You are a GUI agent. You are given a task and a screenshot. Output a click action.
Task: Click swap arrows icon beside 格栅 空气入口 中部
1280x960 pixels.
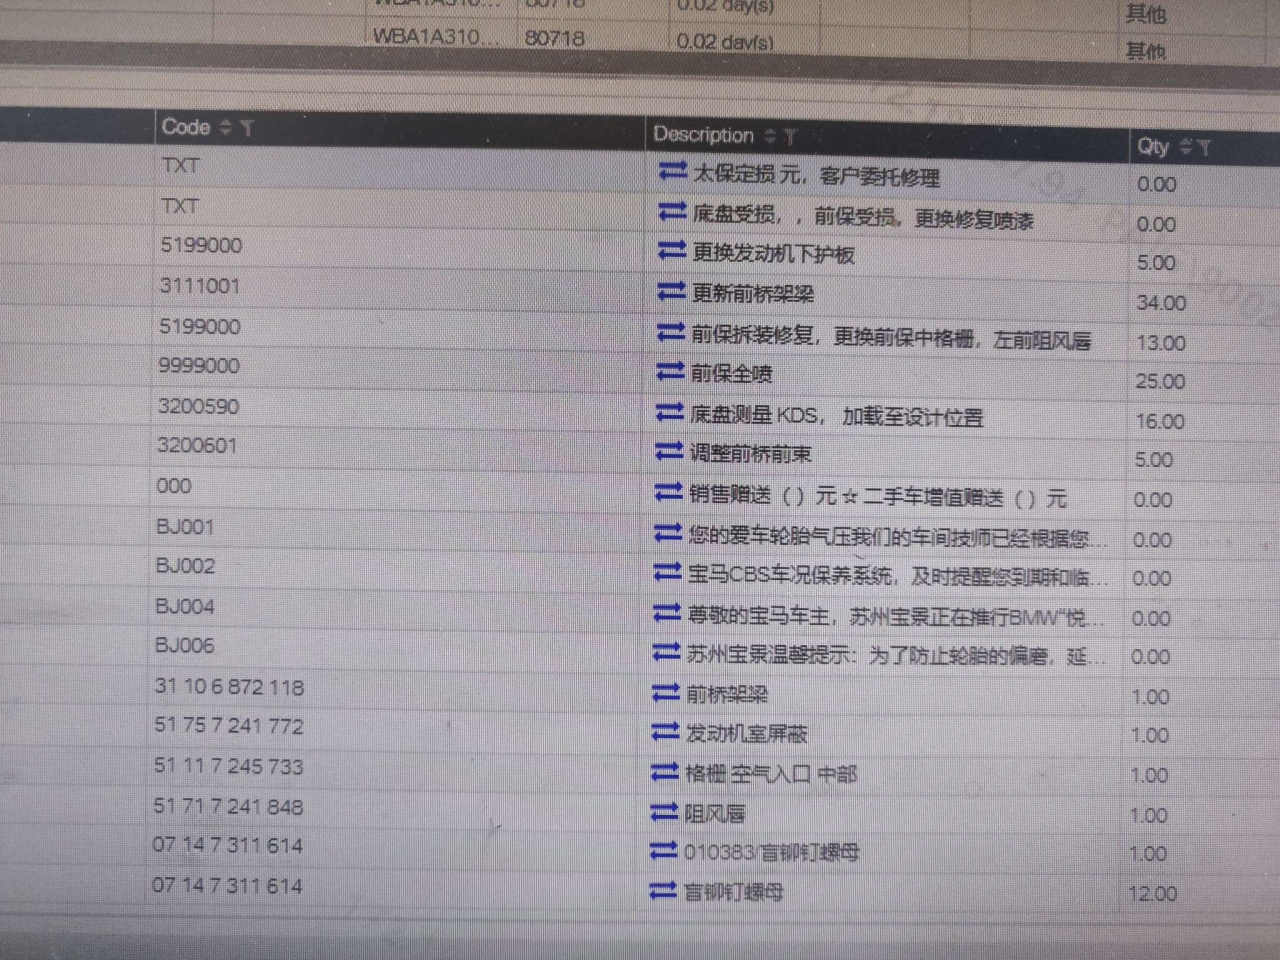pos(665,771)
